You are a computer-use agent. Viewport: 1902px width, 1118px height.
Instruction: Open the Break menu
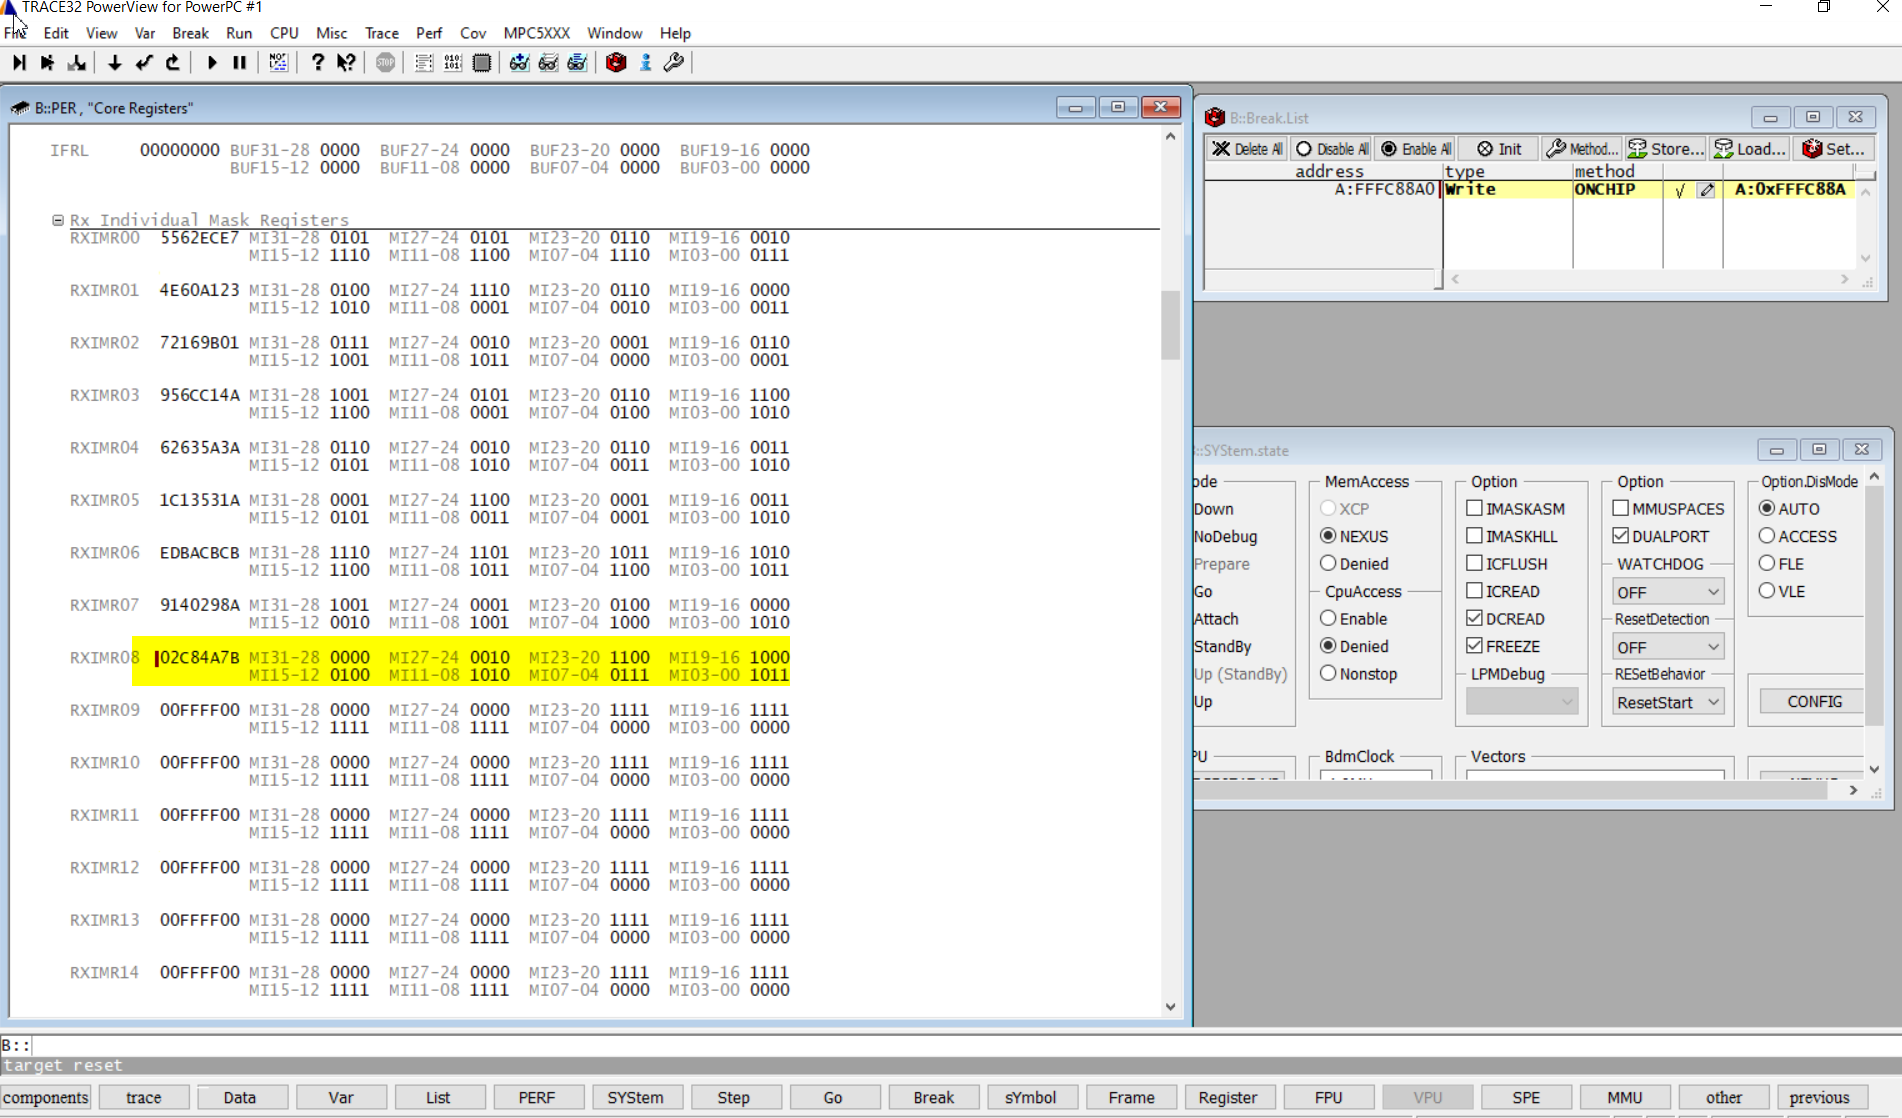pyautogui.click(x=189, y=33)
